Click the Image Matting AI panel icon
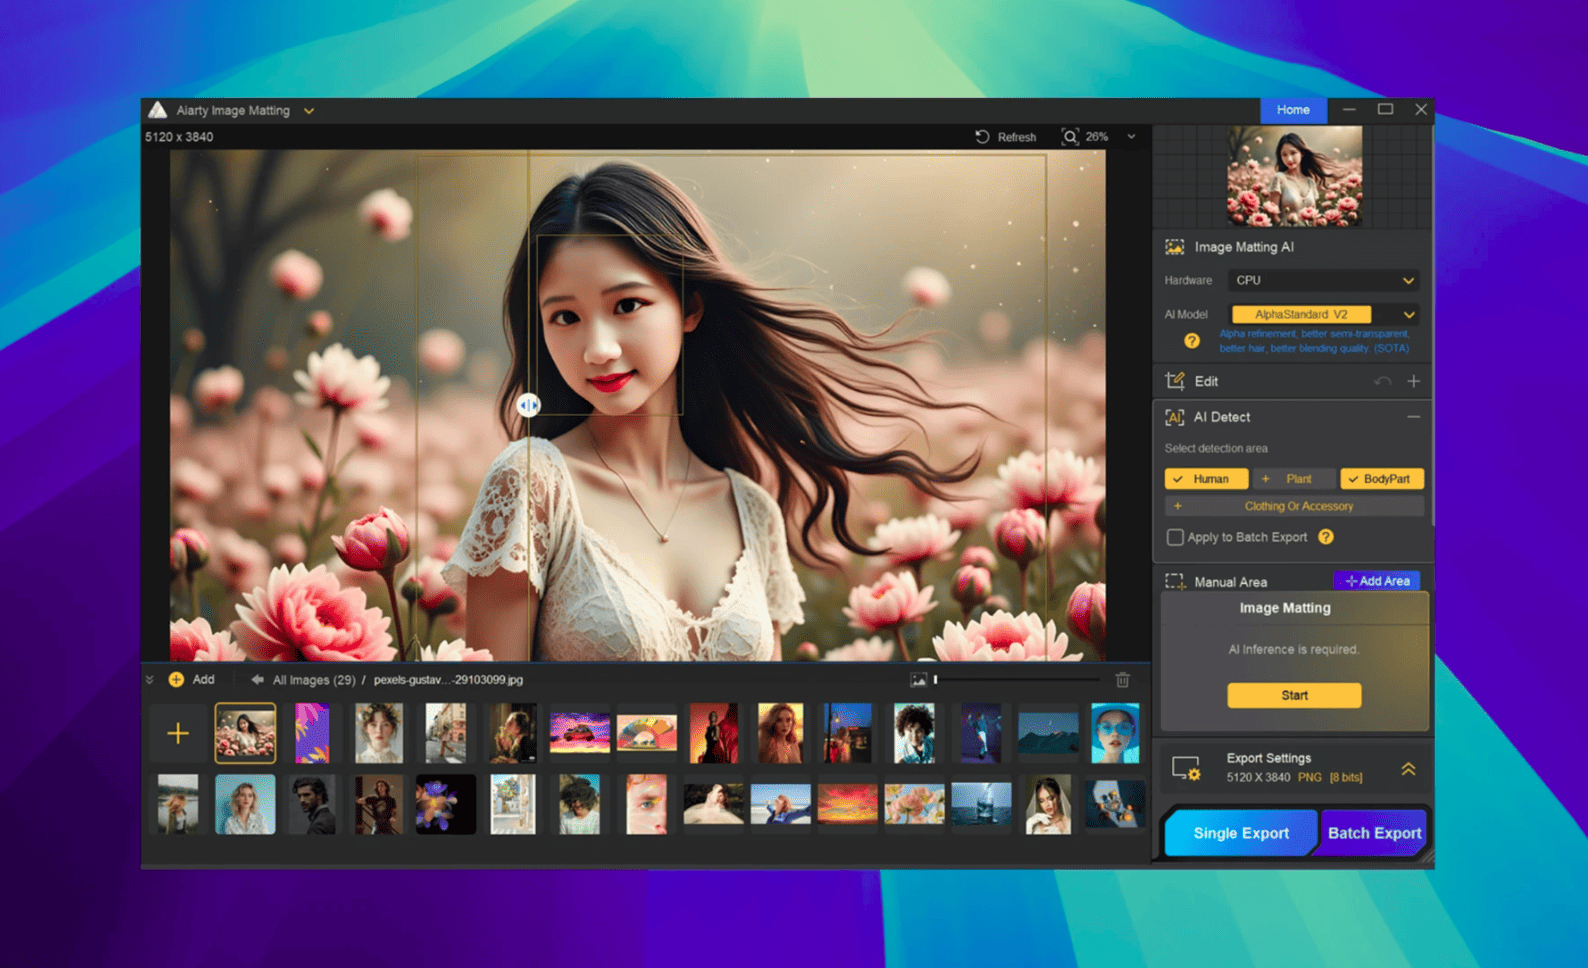The image size is (1588, 968). (x=1175, y=247)
